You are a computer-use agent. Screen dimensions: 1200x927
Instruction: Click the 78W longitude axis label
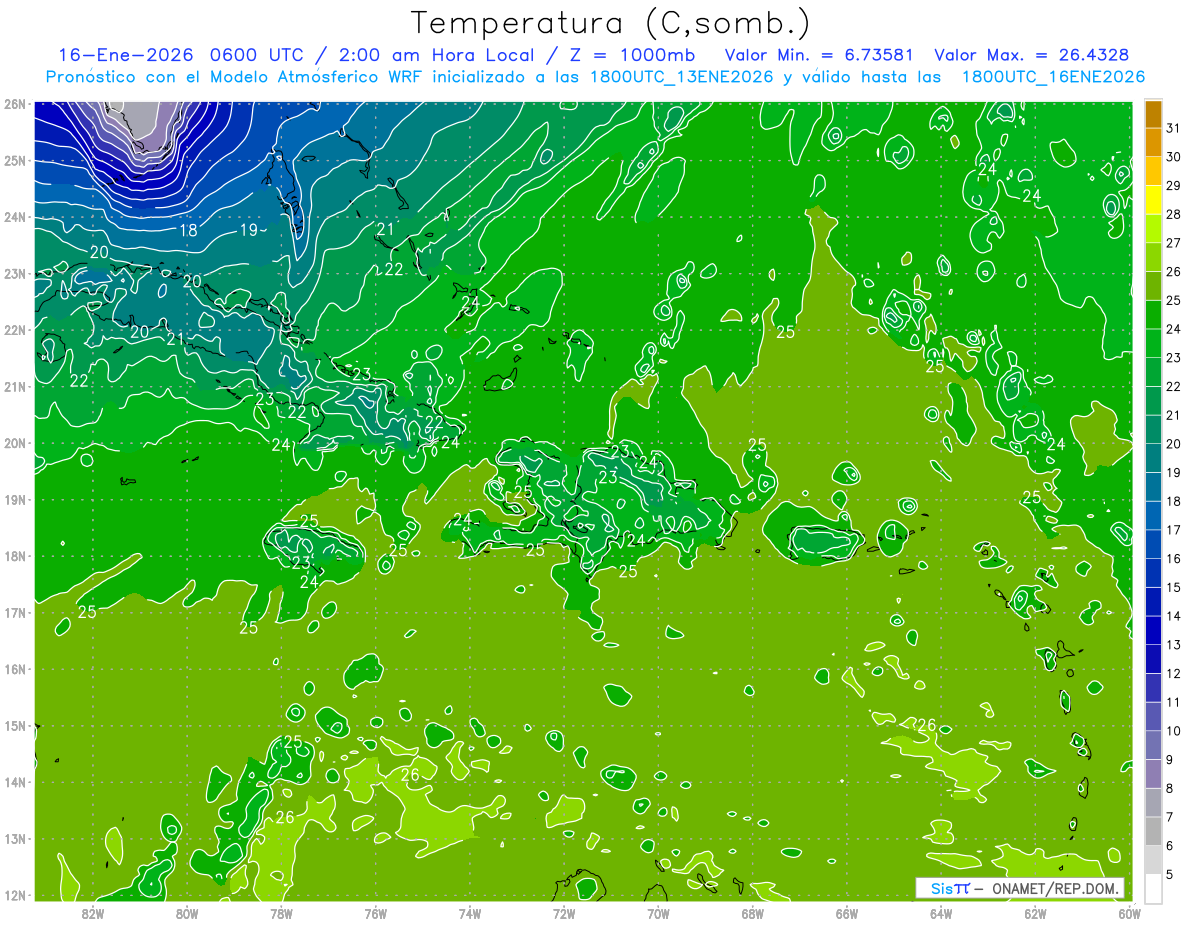(281, 913)
